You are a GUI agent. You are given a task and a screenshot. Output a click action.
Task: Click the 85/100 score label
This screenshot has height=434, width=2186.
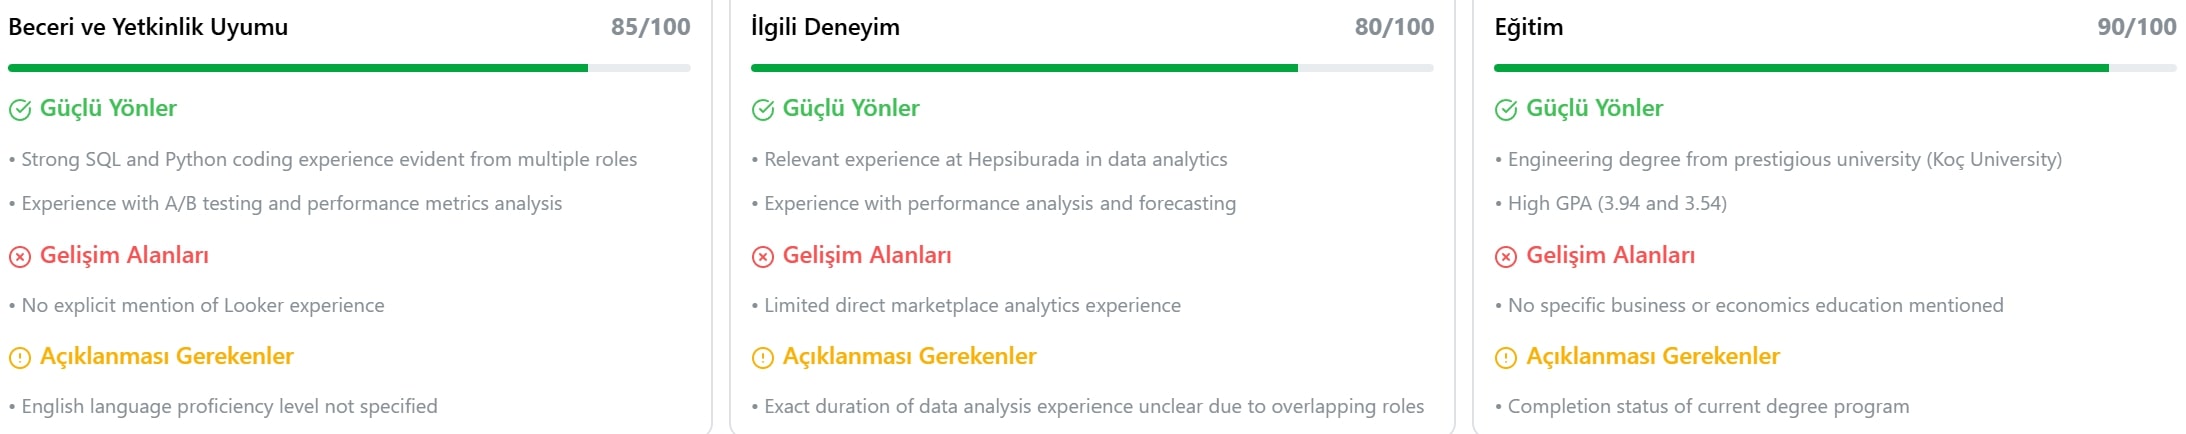click(650, 27)
